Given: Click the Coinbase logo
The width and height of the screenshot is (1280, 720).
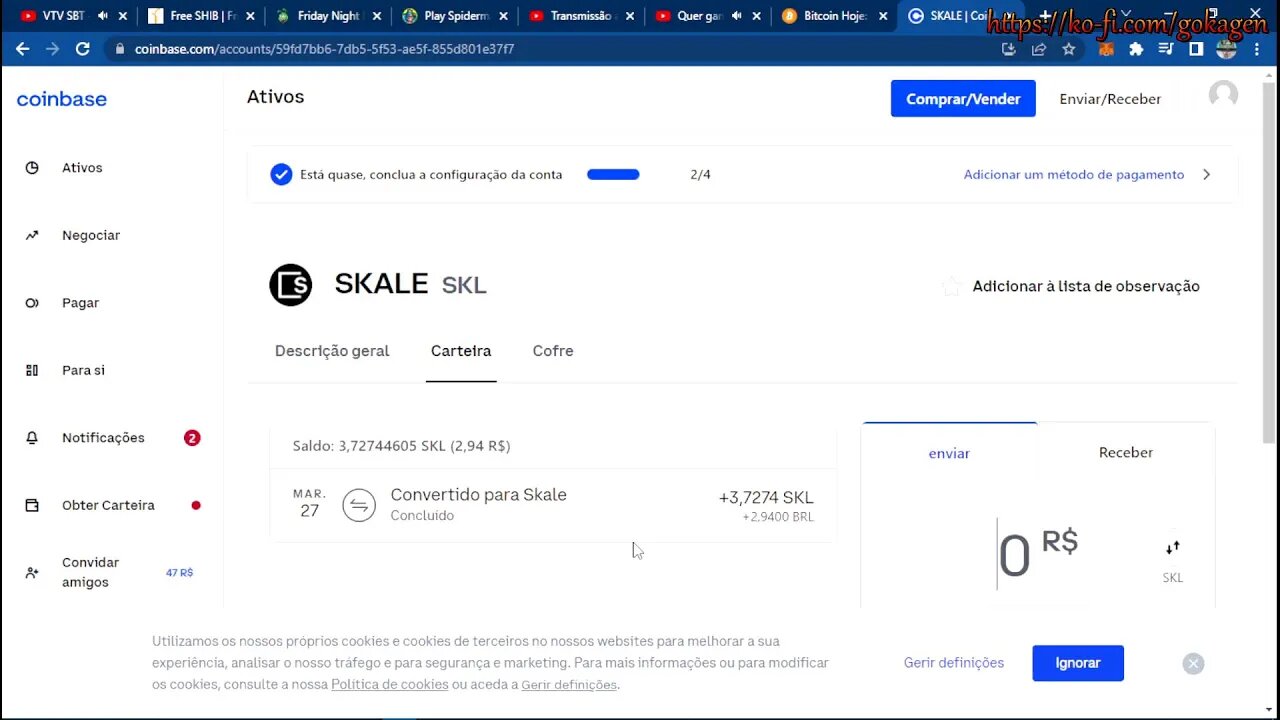Looking at the screenshot, I should [61, 99].
